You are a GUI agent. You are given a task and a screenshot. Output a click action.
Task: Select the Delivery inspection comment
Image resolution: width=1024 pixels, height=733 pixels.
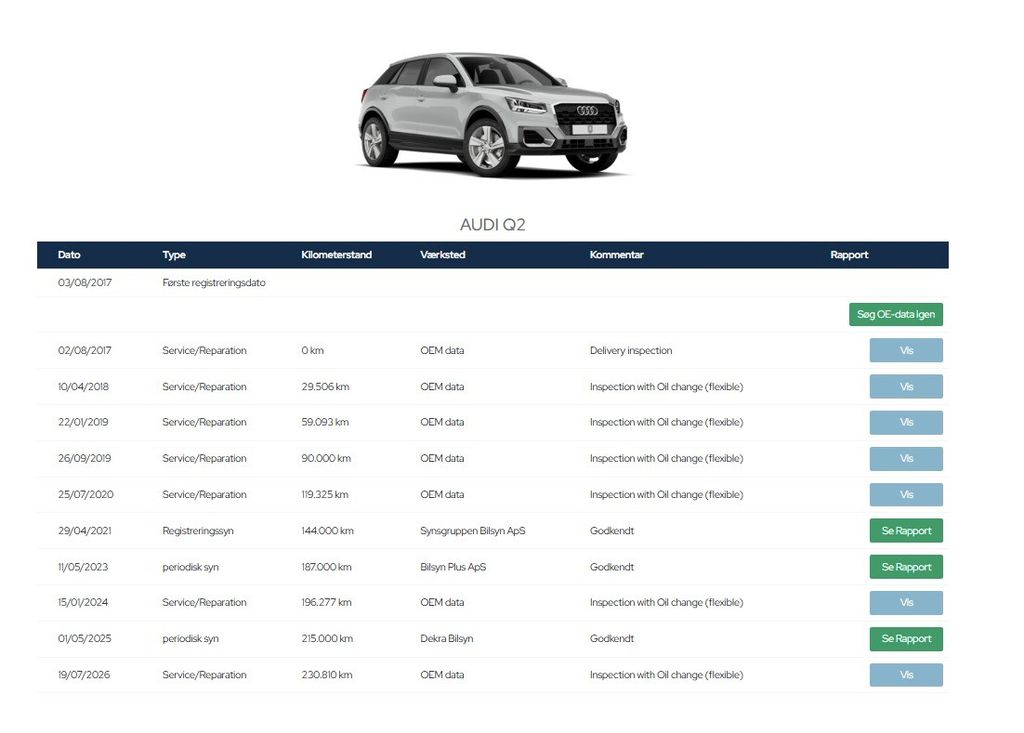coord(631,350)
